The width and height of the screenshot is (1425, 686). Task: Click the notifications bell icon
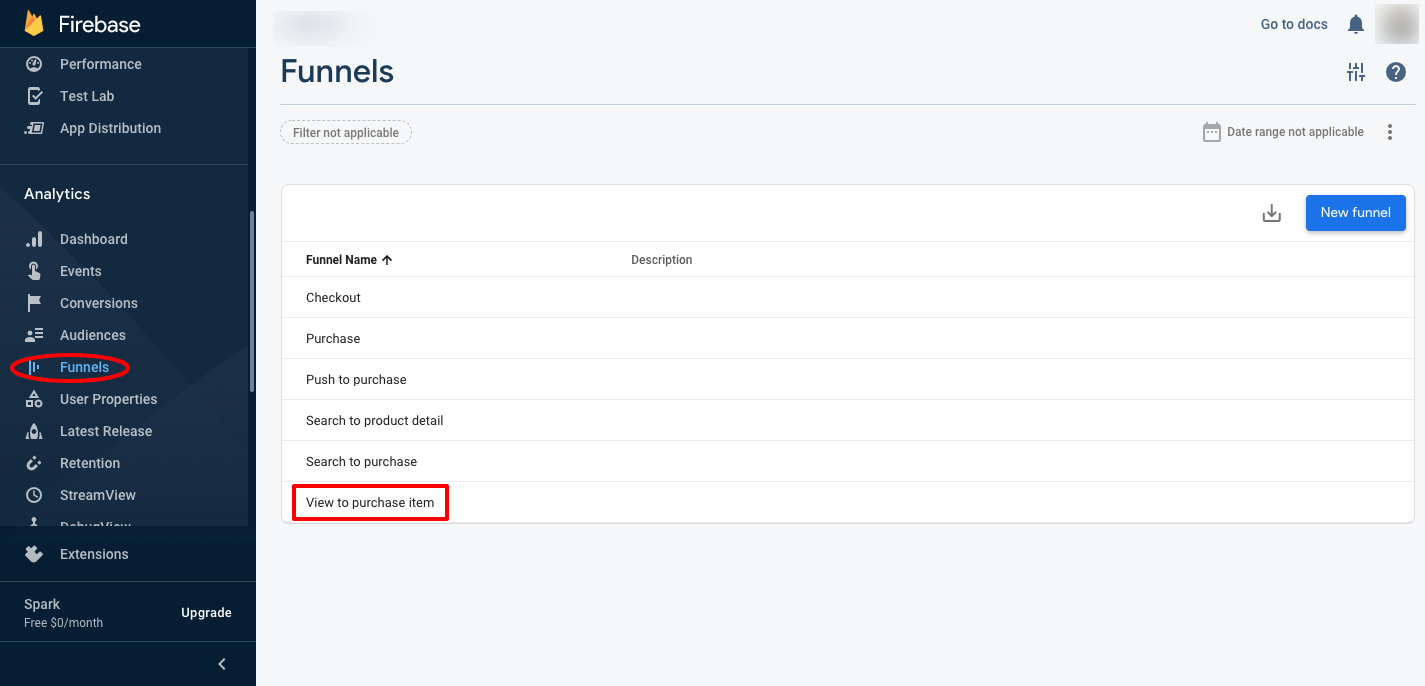(1356, 24)
